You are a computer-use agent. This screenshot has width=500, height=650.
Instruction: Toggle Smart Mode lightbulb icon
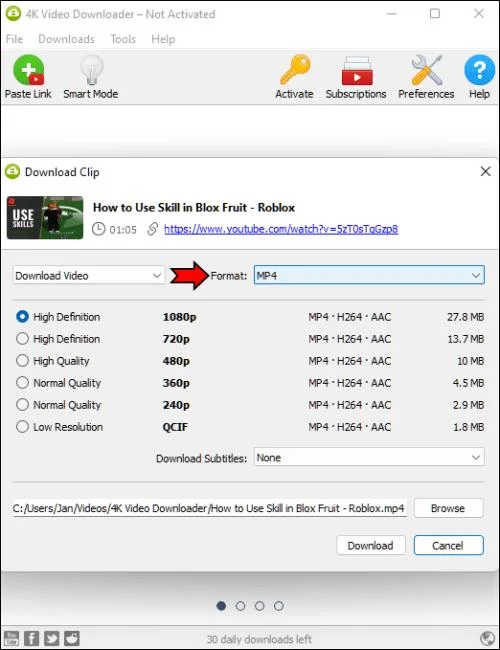point(91,70)
